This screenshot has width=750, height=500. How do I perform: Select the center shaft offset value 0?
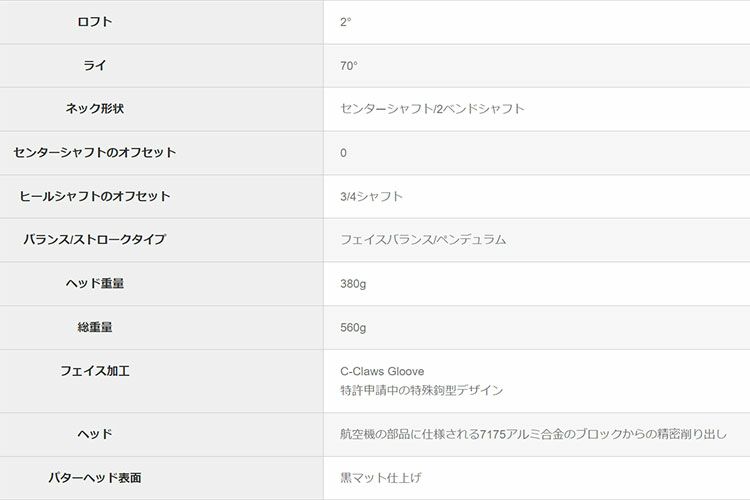pos(344,153)
